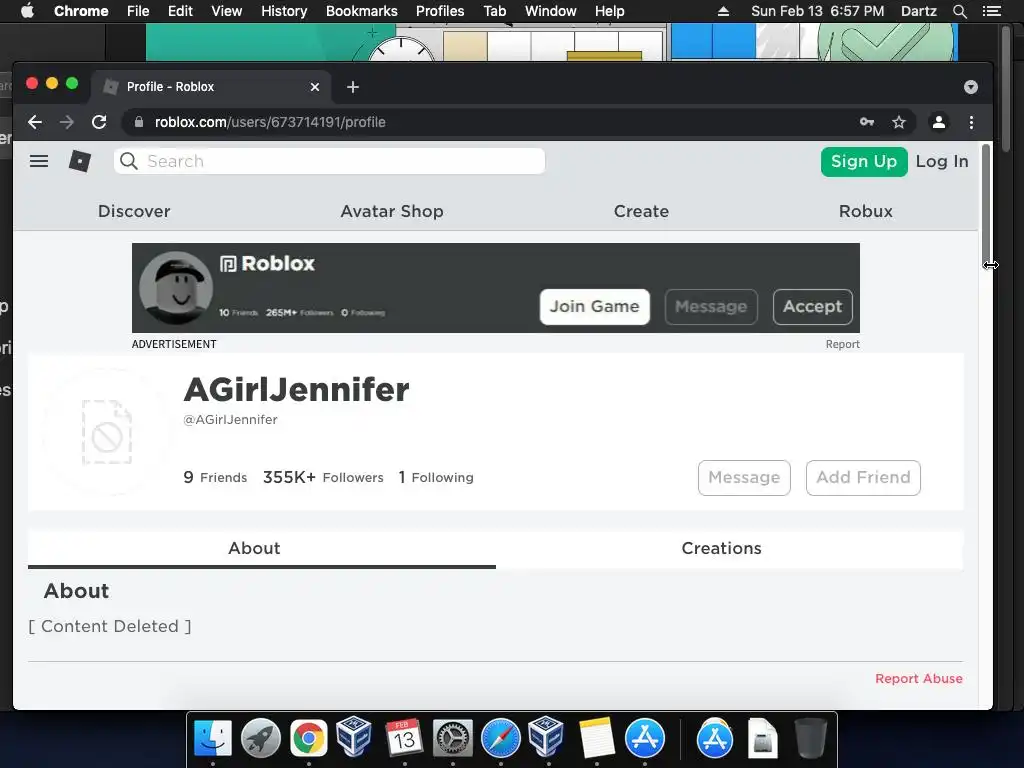Open the tab search dropdown arrow
Viewport: 1024px width, 768px height.
(x=970, y=87)
